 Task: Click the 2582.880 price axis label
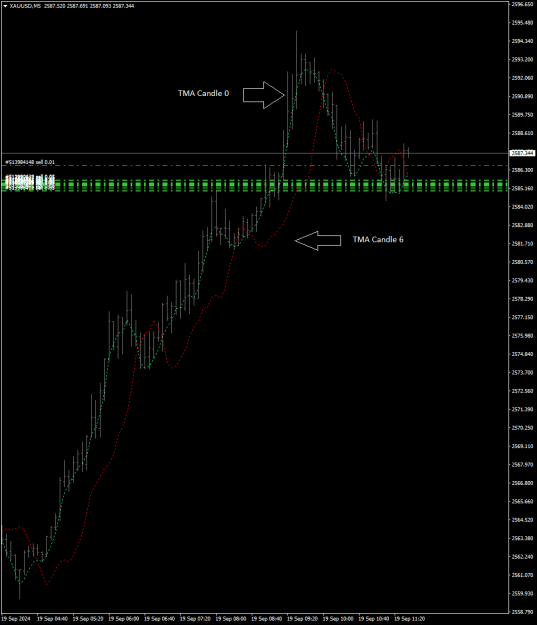(x=523, y=225)
